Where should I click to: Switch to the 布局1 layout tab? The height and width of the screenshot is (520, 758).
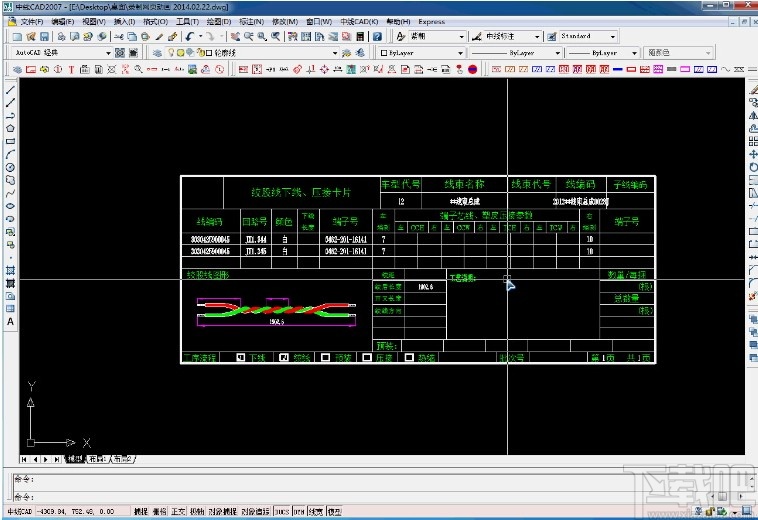pos(97,459)
